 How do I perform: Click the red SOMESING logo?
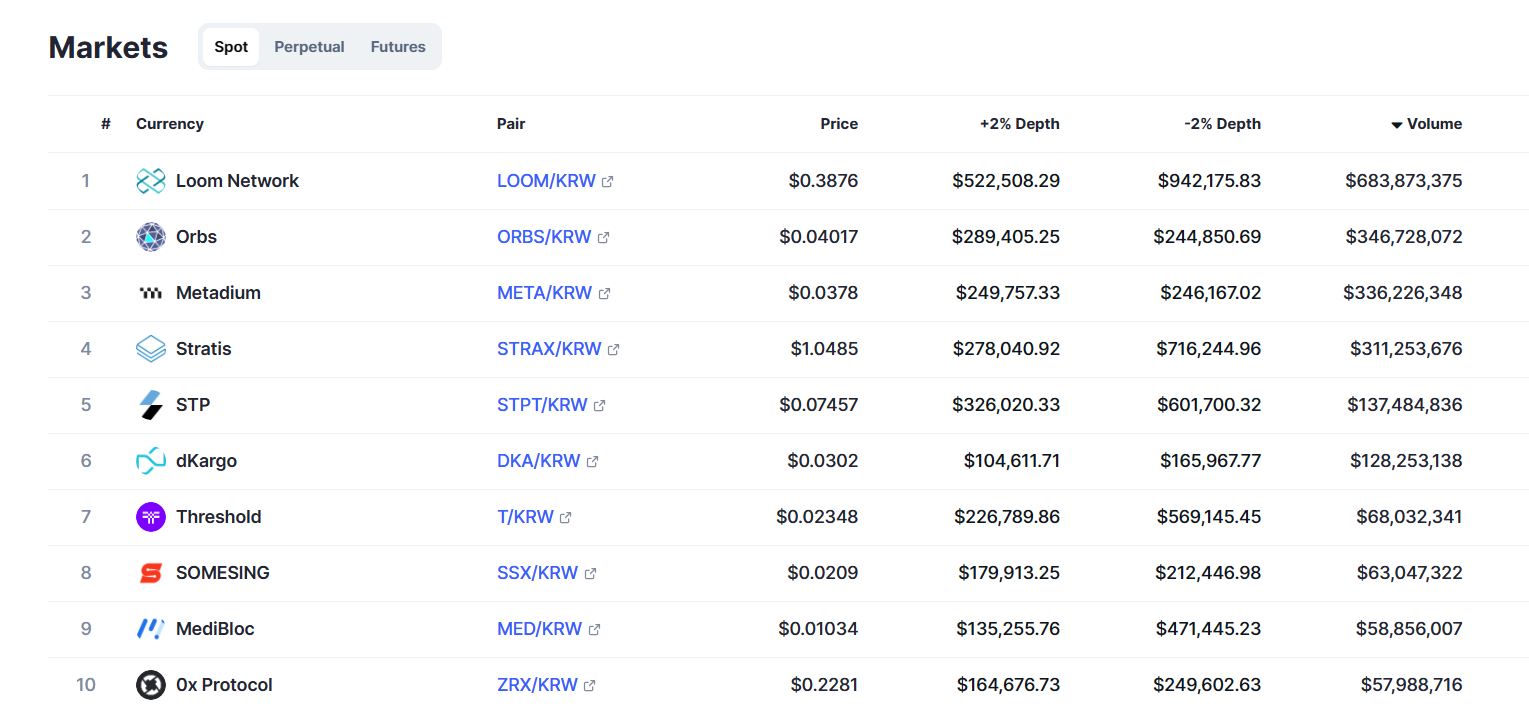click(151, 573)
